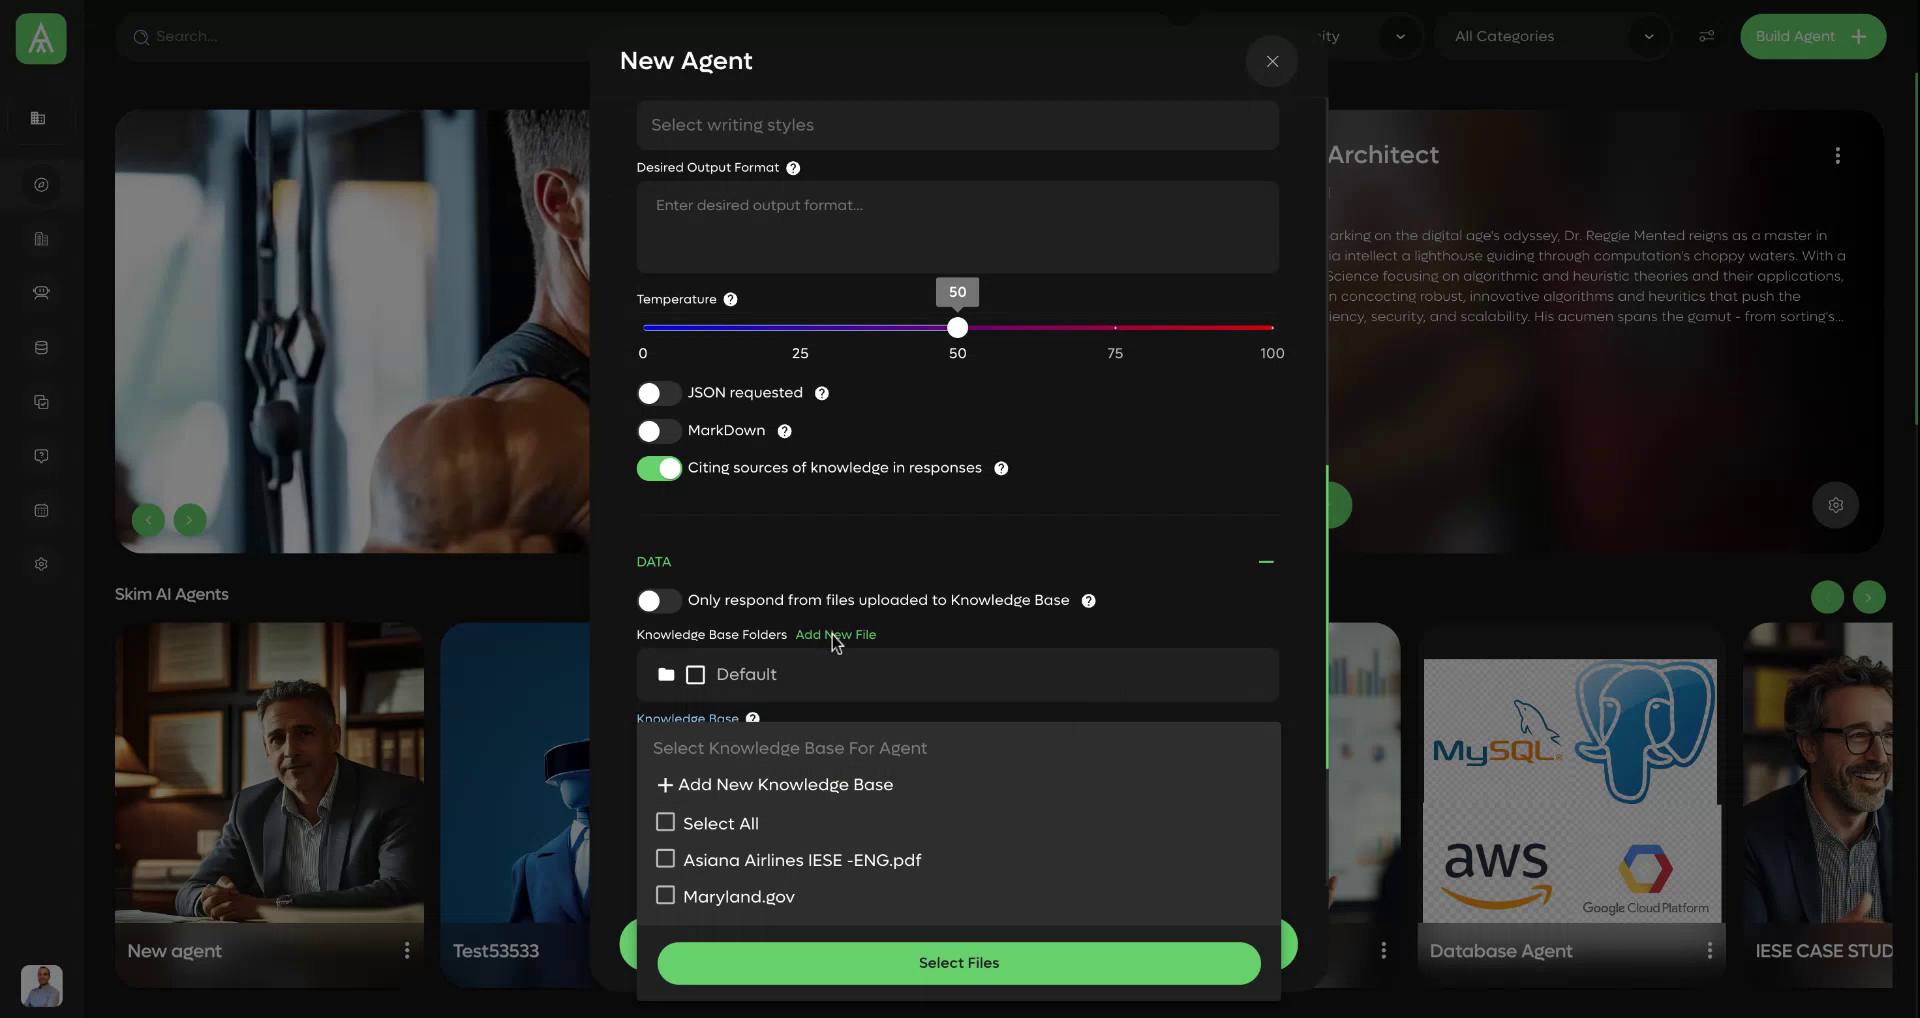Check the Asiana Airlines IESE -ENG.pdf checkbox
Screen dimensions: 1920x1018
point(665,859)
